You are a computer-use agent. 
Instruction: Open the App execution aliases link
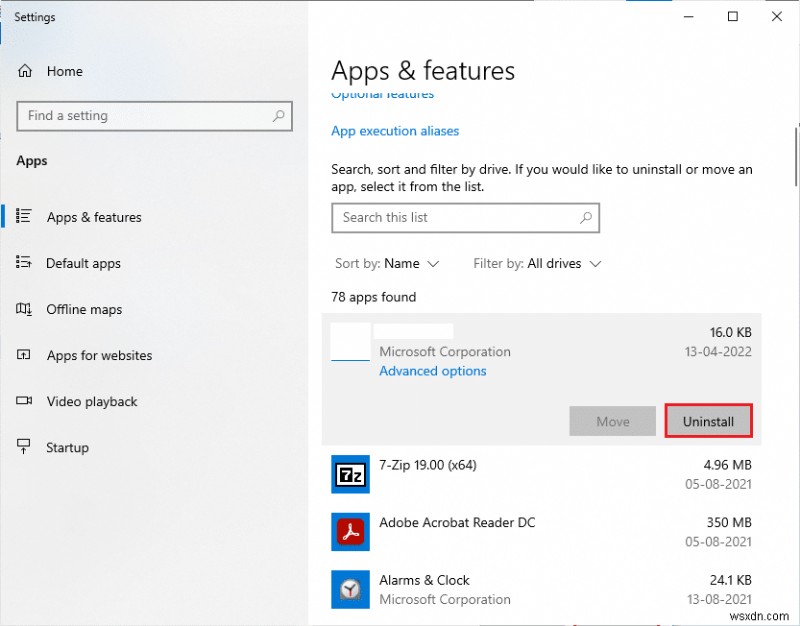[x=395, y=131]
